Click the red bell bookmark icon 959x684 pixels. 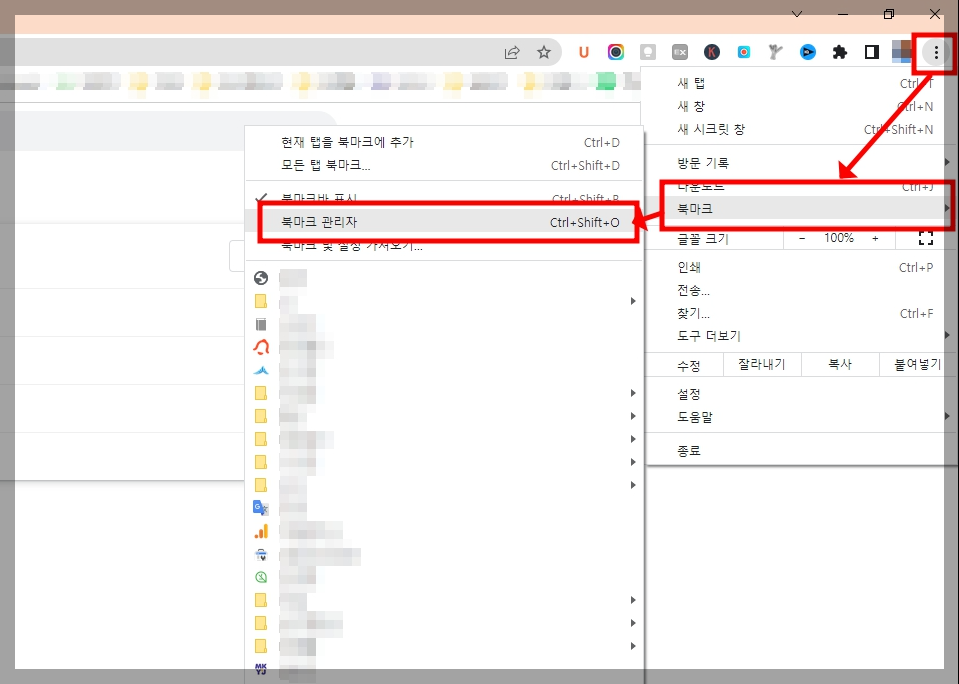[x=260, y=347]
